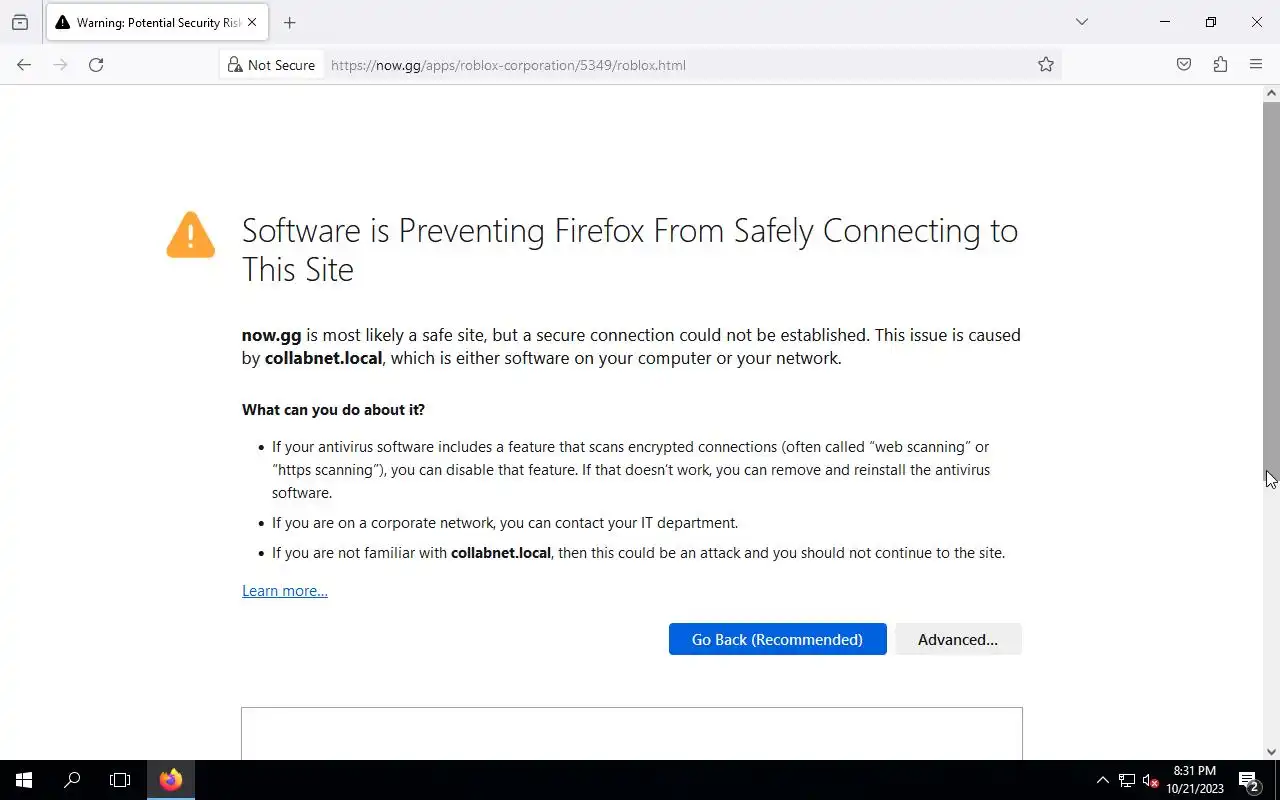Click the vertical scrollbar down arrow
1280x800 pixels.
pos(1271,752)
